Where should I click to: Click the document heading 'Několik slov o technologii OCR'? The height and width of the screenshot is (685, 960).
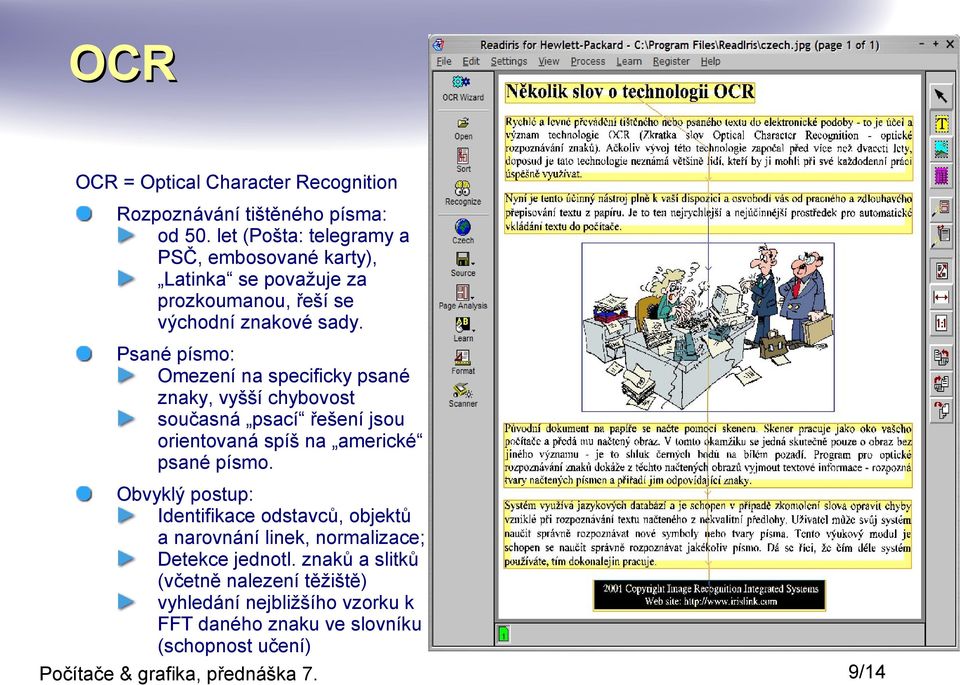point(630,92)
